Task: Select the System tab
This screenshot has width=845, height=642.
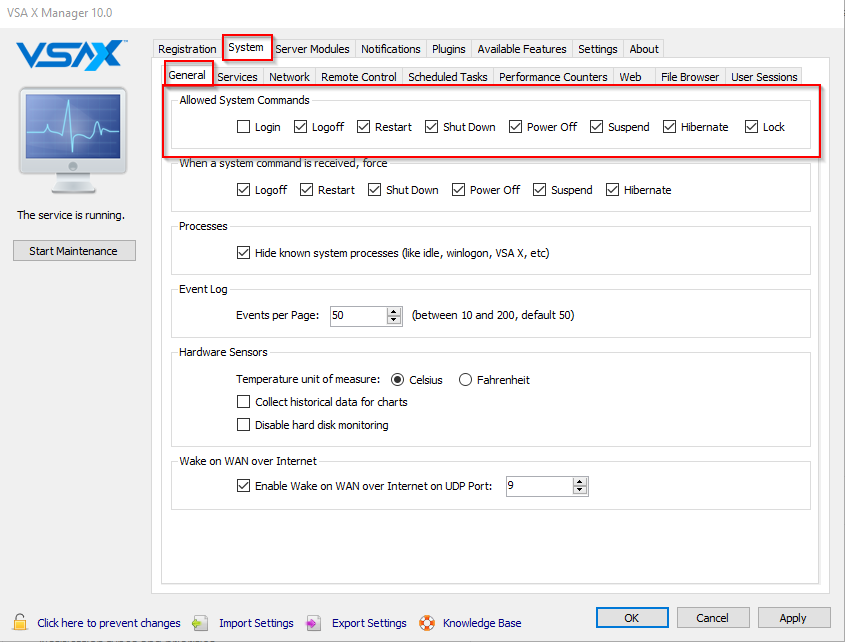Action: pos(246,47)
